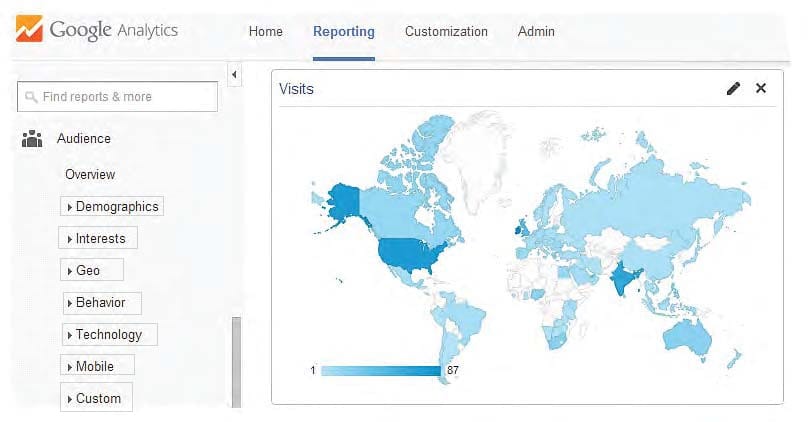Image resolution: width=808 pixels, height=422 pixels.
Task: Close the Visits widget
Action: (761, 88)
